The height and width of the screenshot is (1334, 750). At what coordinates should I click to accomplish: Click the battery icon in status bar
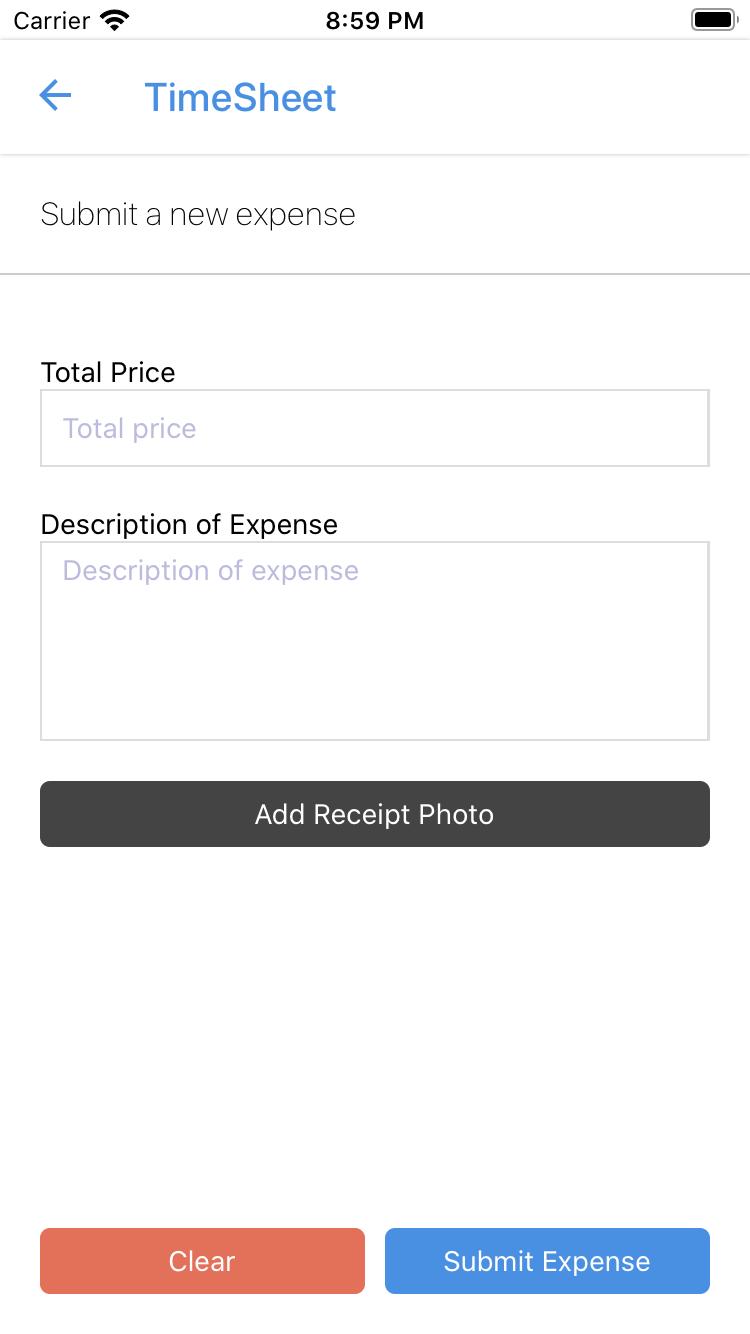(713, 20)
